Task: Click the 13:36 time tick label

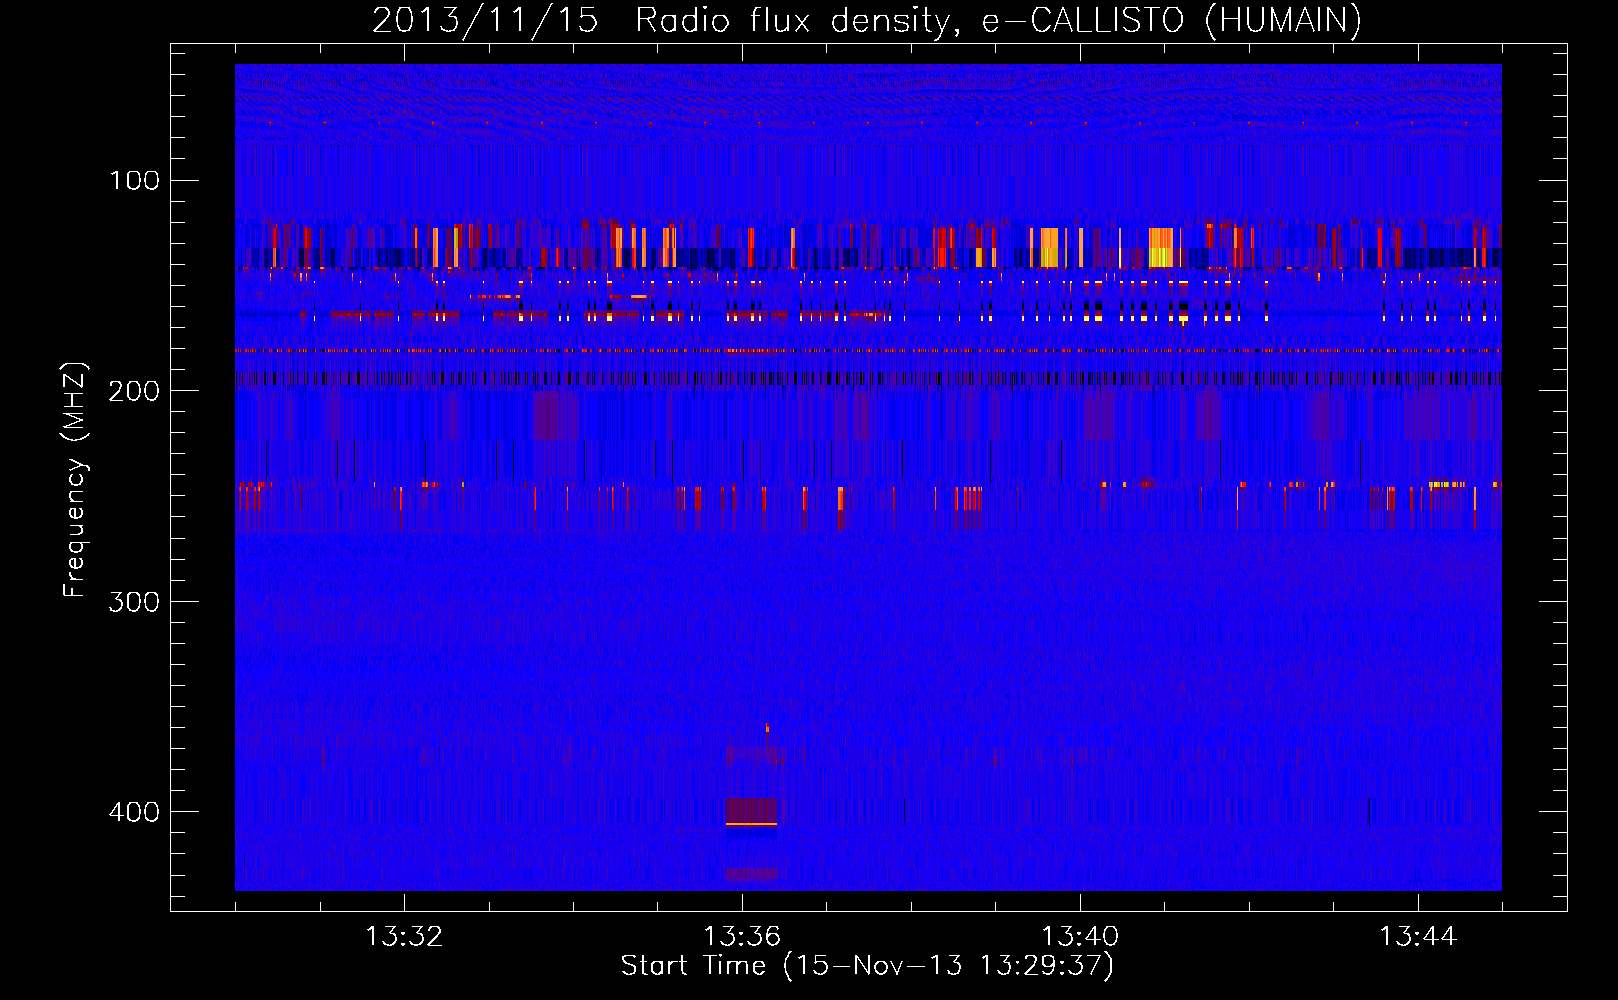Action: click(x=742, y=936)
